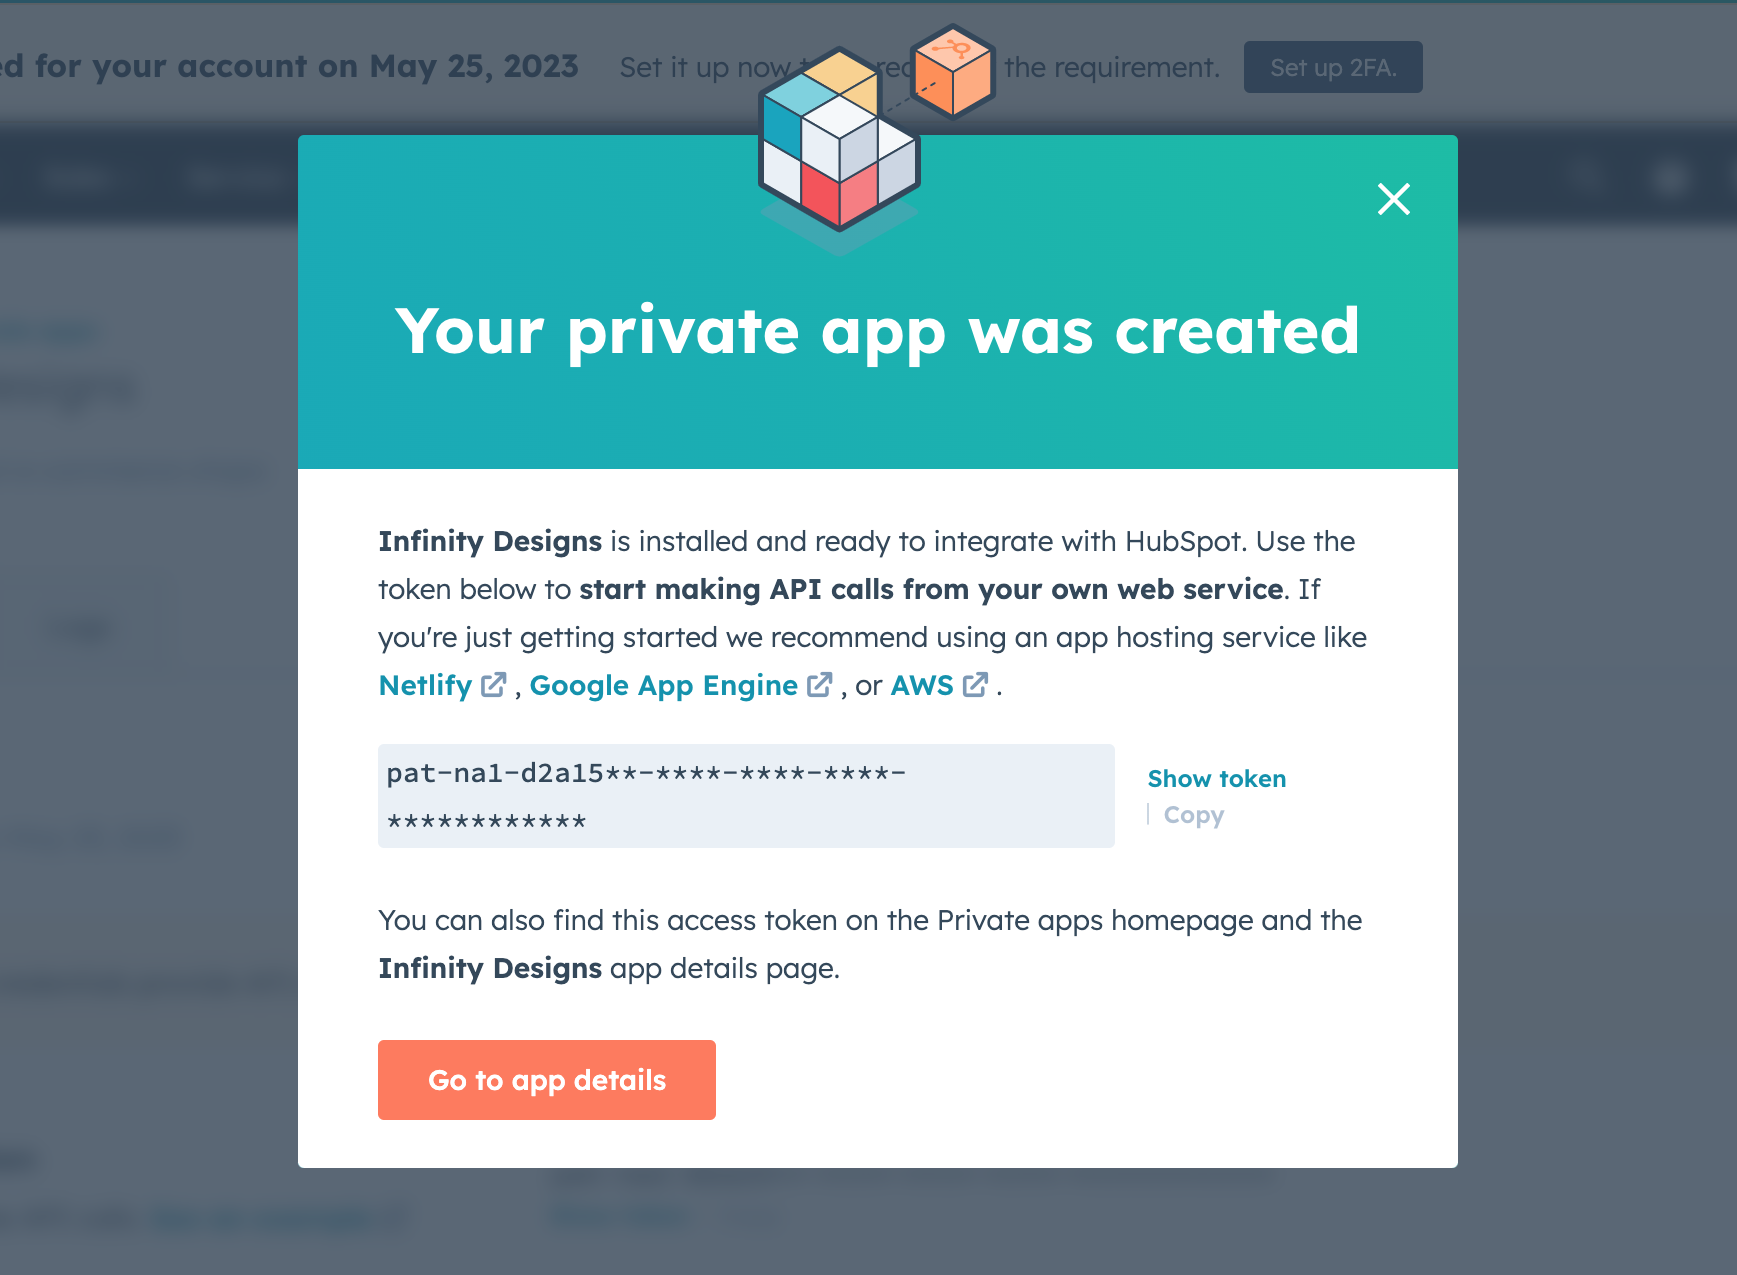Viewport: 1737px width, 1275px height.
Task: Open the AWS link
Action: click(922, 686)
